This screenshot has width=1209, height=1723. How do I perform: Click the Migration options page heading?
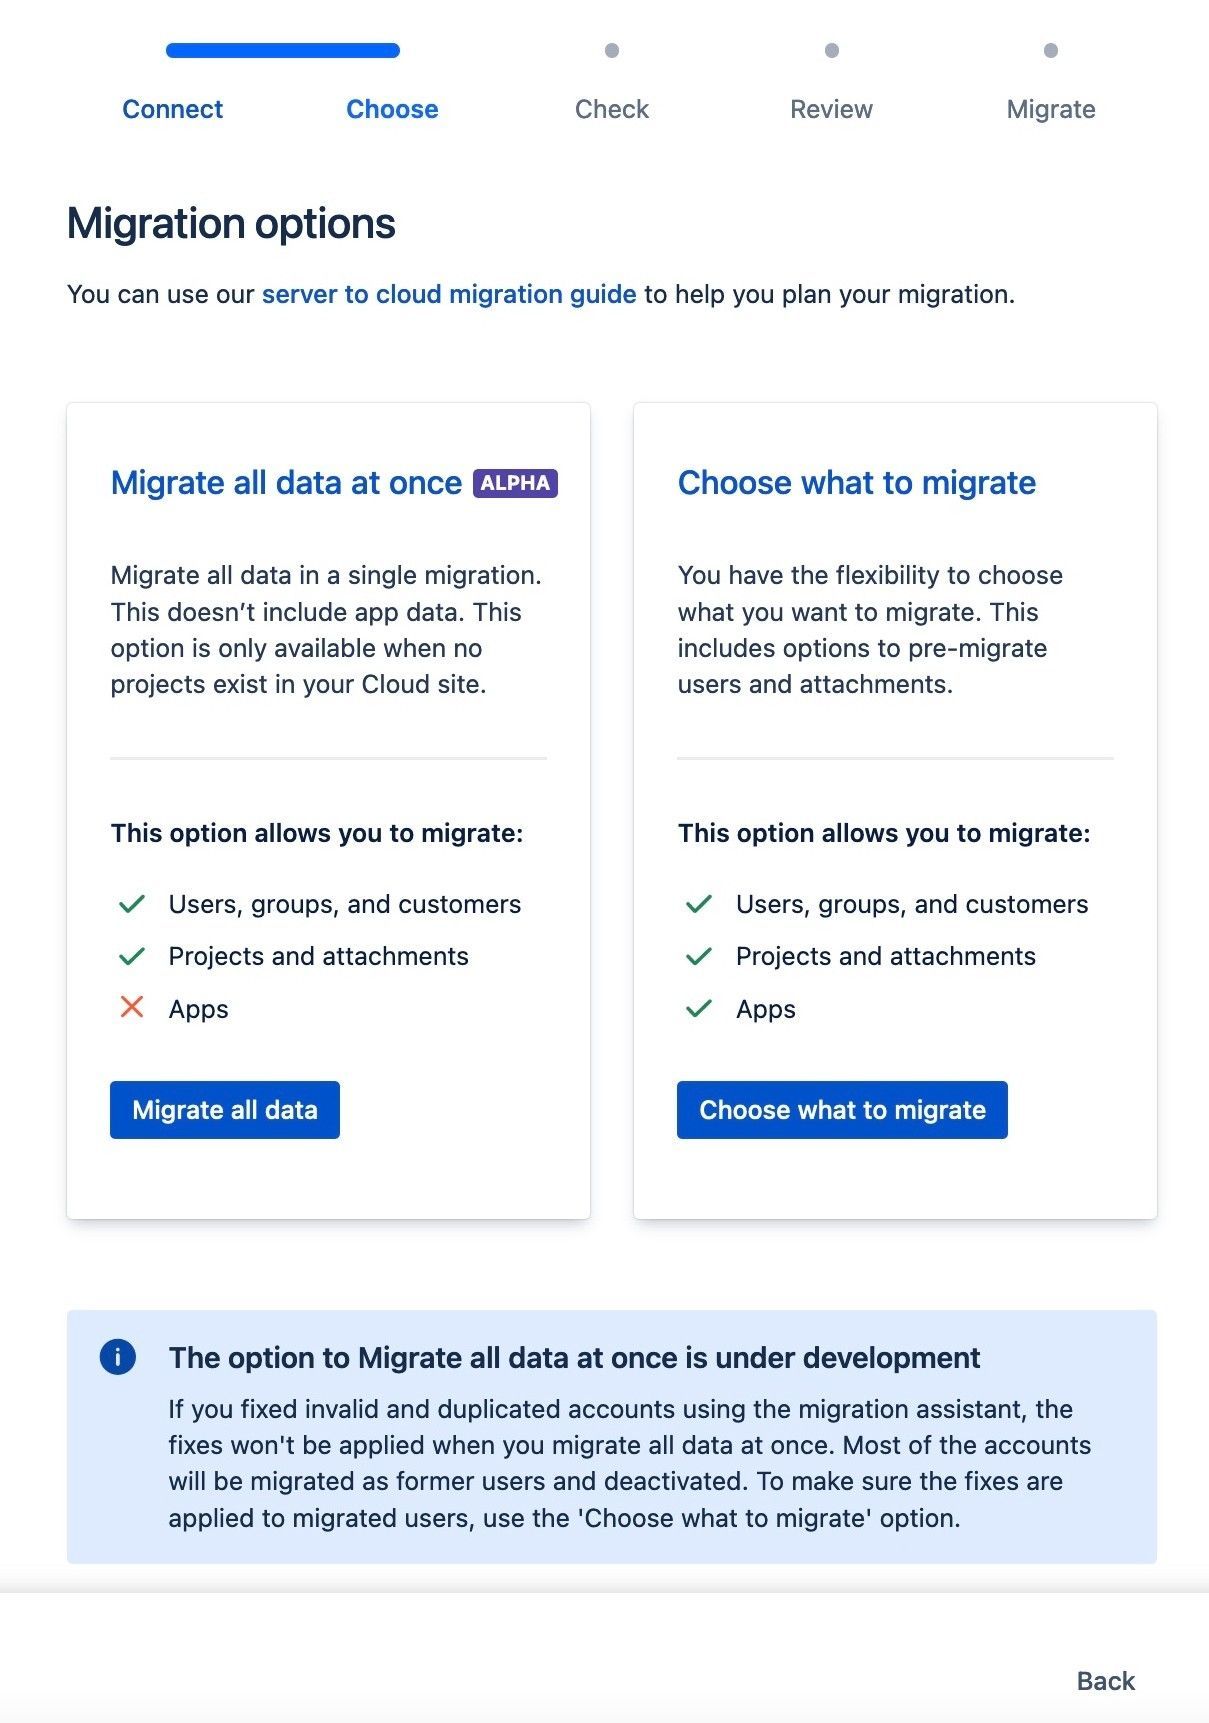(230, 223)
